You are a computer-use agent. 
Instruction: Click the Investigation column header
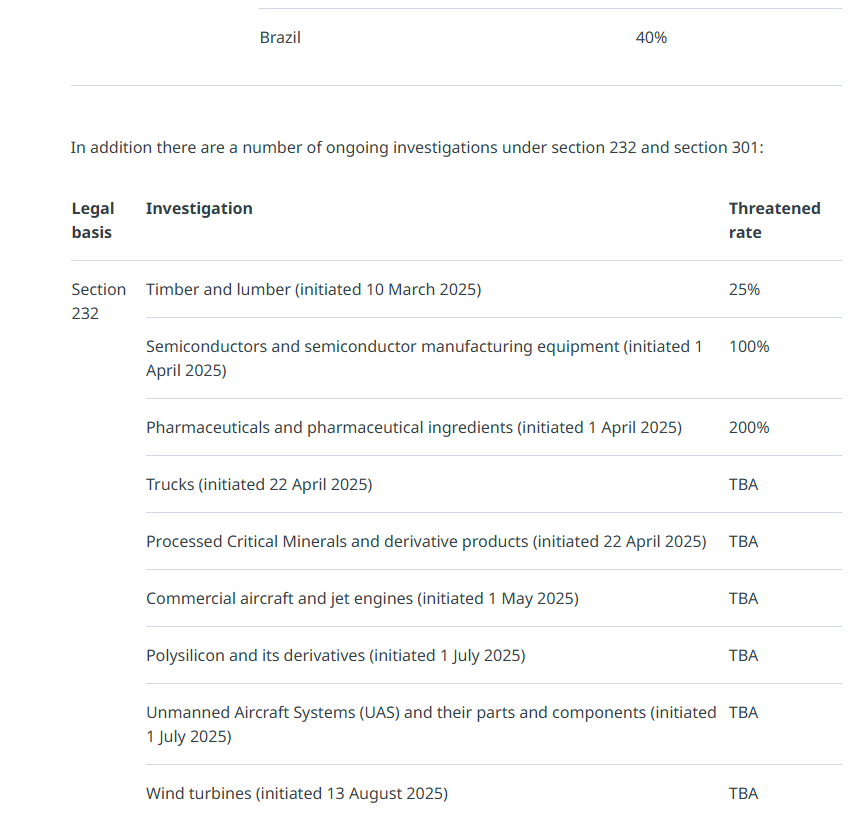click(x=199, y=209)
